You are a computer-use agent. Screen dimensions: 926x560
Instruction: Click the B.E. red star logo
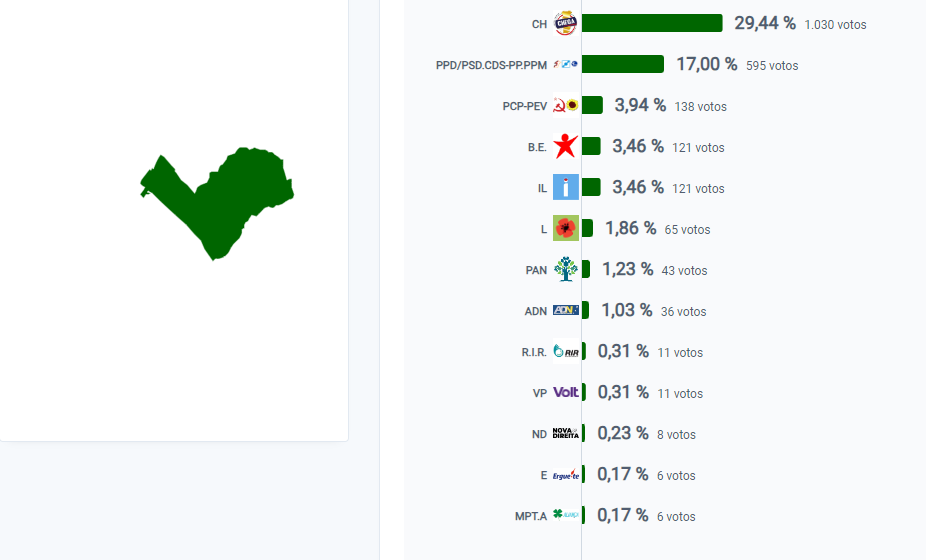(x=565, y=146)
